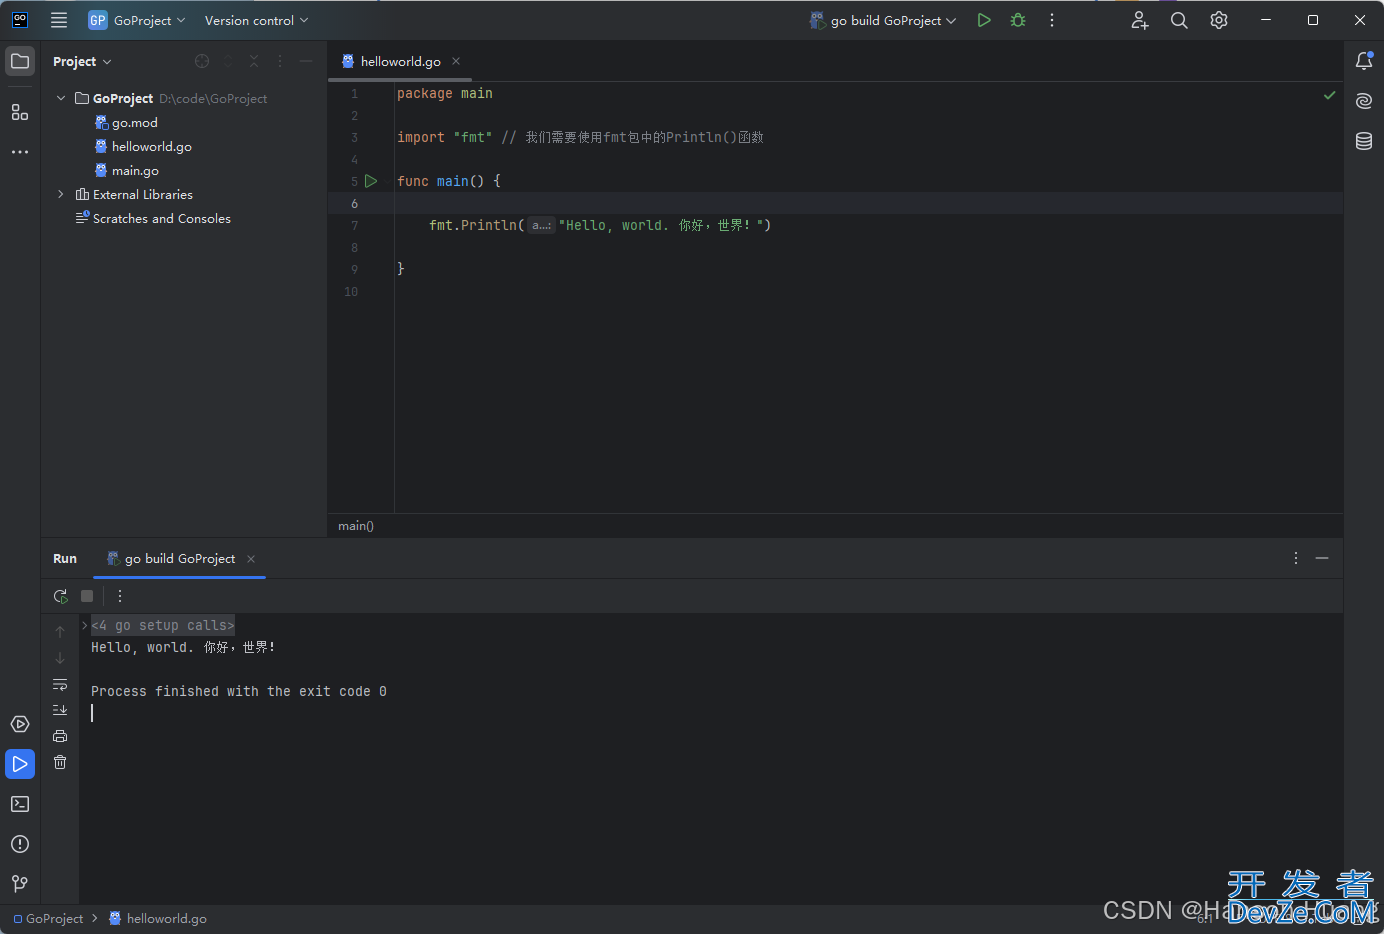Print the console output
This screenshot has width=1384, height=934.
click(x=60, y=736)
